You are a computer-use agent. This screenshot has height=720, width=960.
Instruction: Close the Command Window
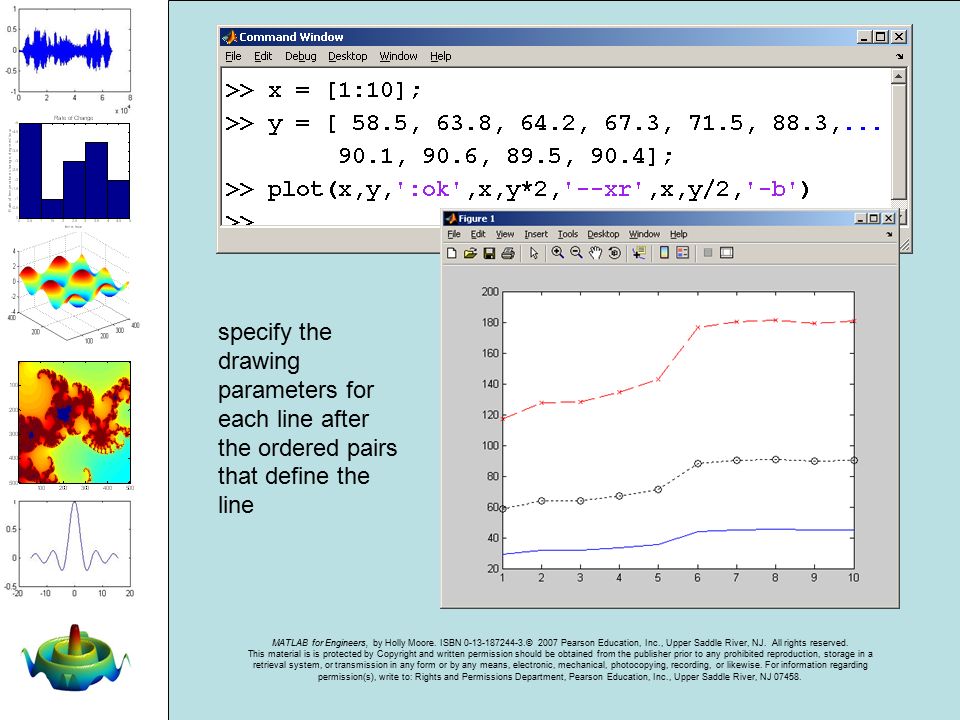(898, 37)
